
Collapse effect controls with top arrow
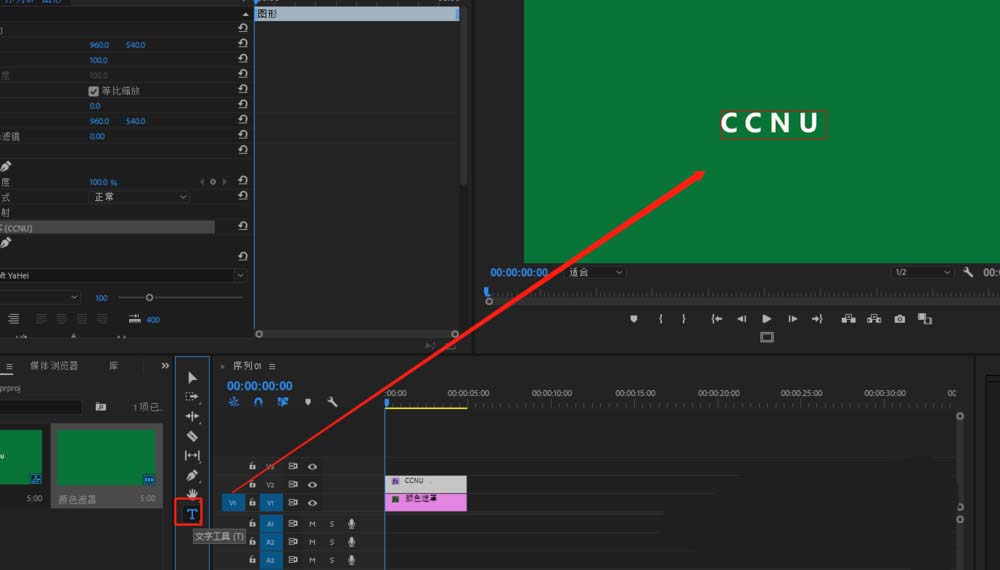coord(246,14)
